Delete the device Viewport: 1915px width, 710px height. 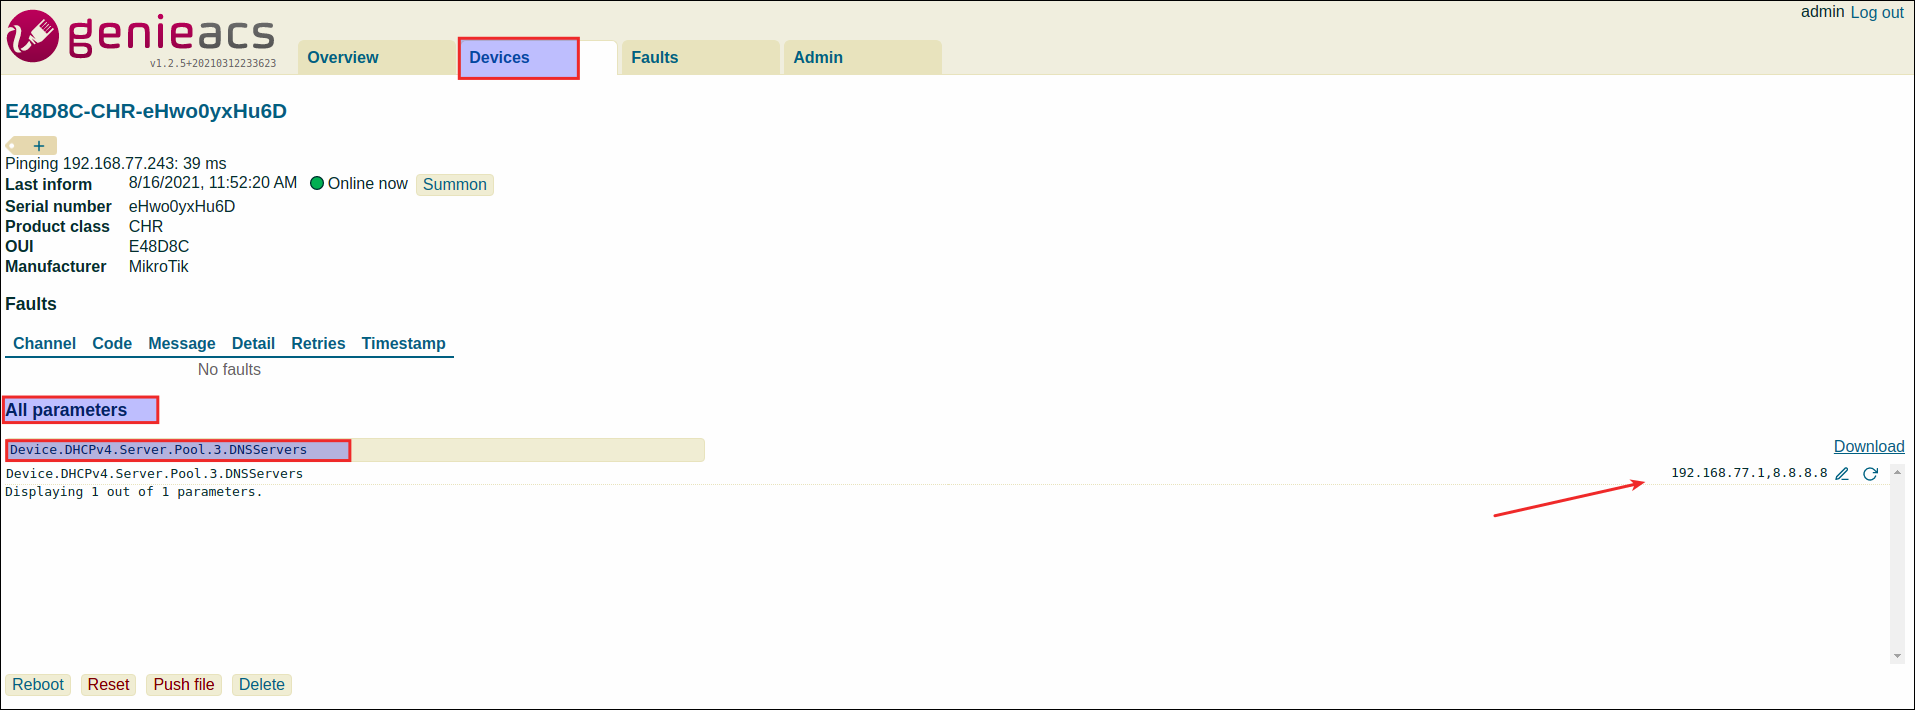262,685
